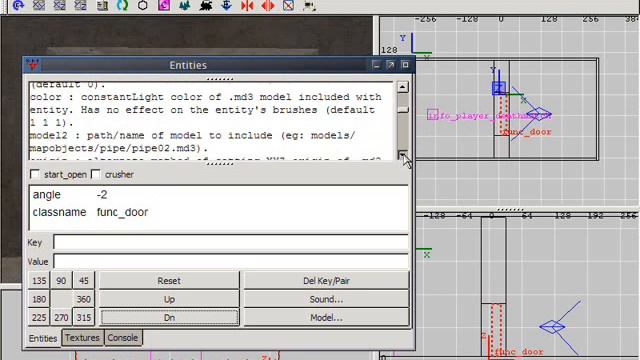The height and width of the screenshot is (360, 640).
Task: Set angle to 90
Action: (x=61, y=281)
